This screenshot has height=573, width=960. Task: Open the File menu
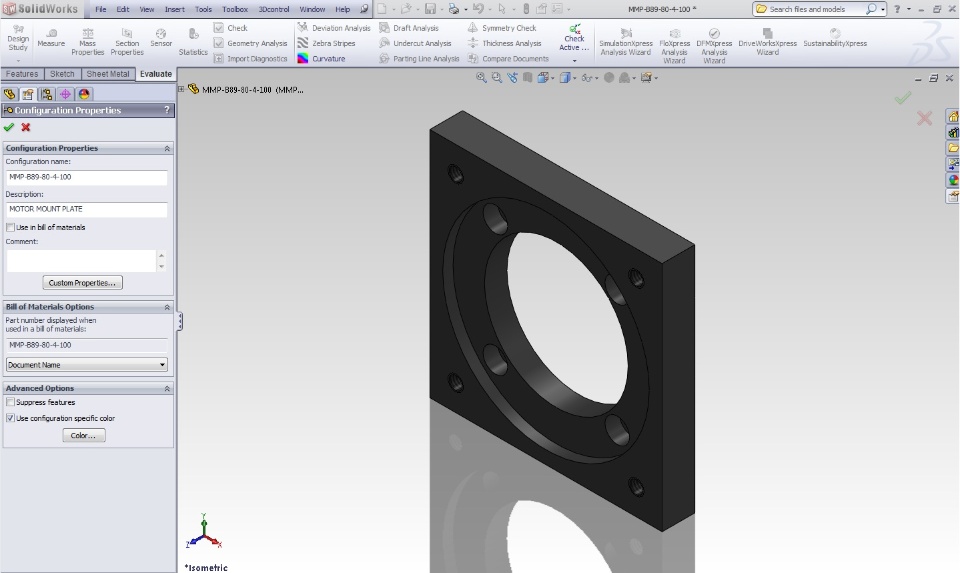coord(100,9)
